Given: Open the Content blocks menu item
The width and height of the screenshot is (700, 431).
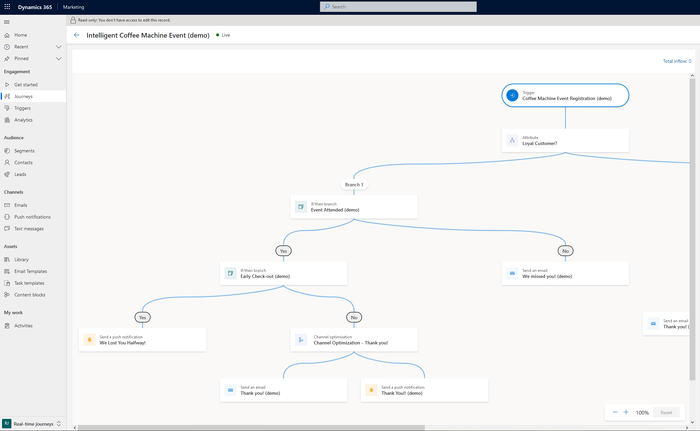Looking at the screenshot, I should click(33, 295).
